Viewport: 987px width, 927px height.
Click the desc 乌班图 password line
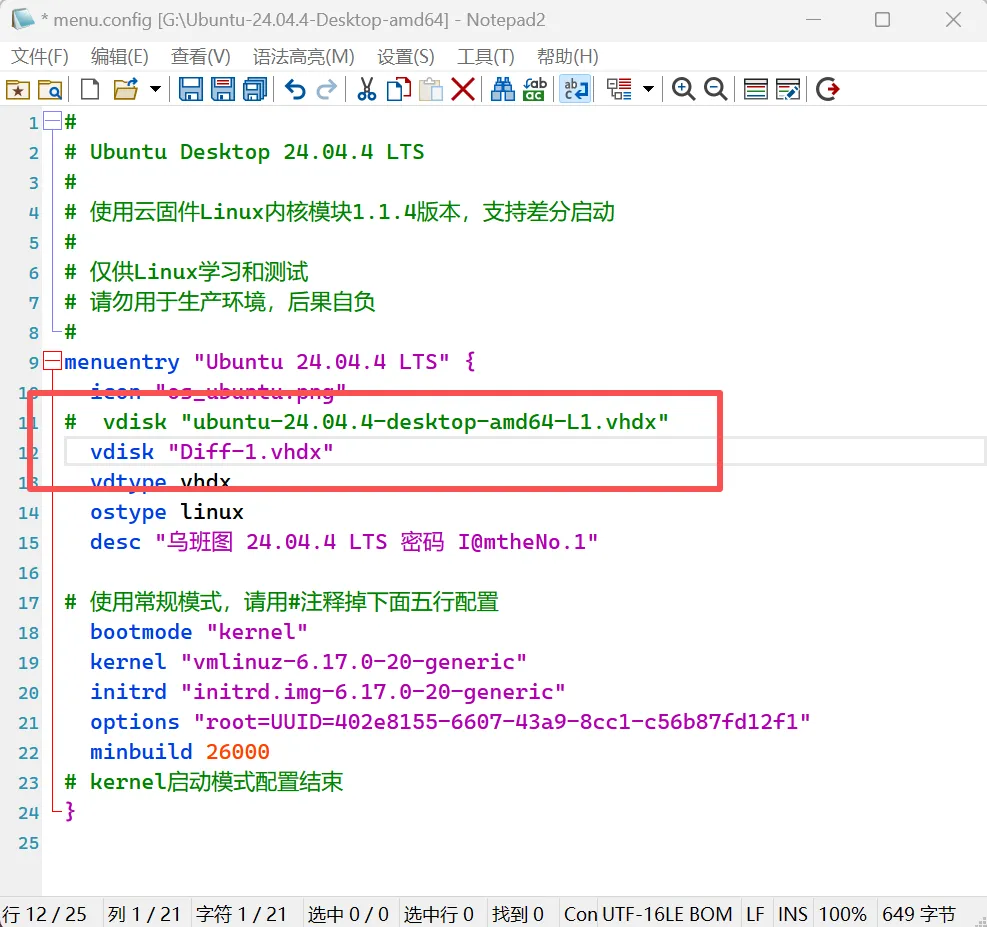tap(344, 542)
